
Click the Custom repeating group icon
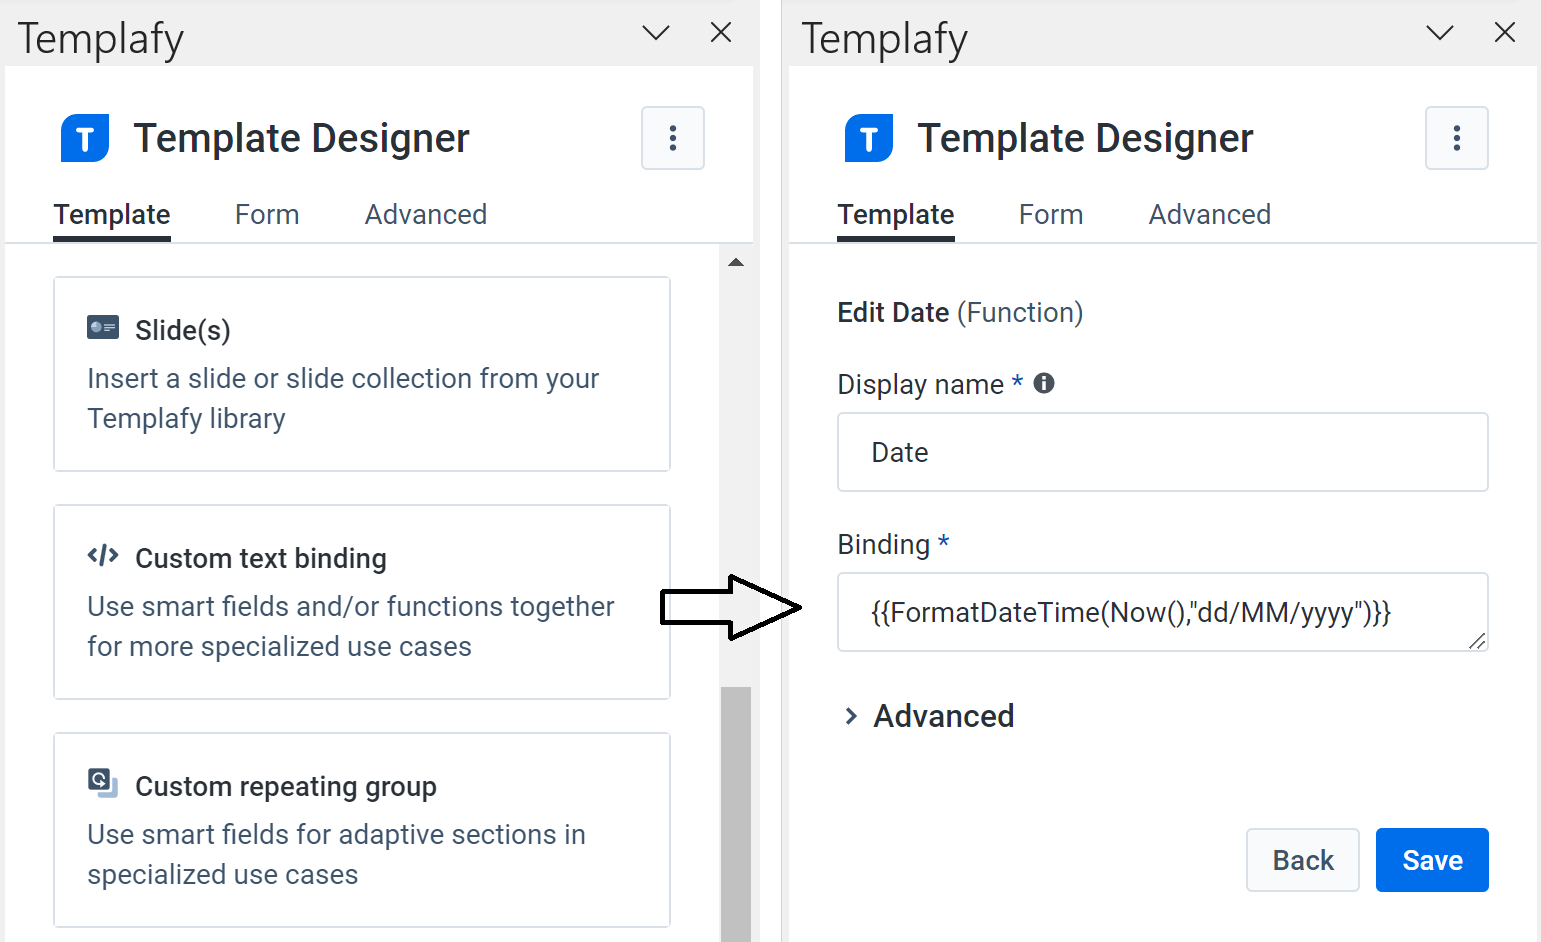point(101,784)
